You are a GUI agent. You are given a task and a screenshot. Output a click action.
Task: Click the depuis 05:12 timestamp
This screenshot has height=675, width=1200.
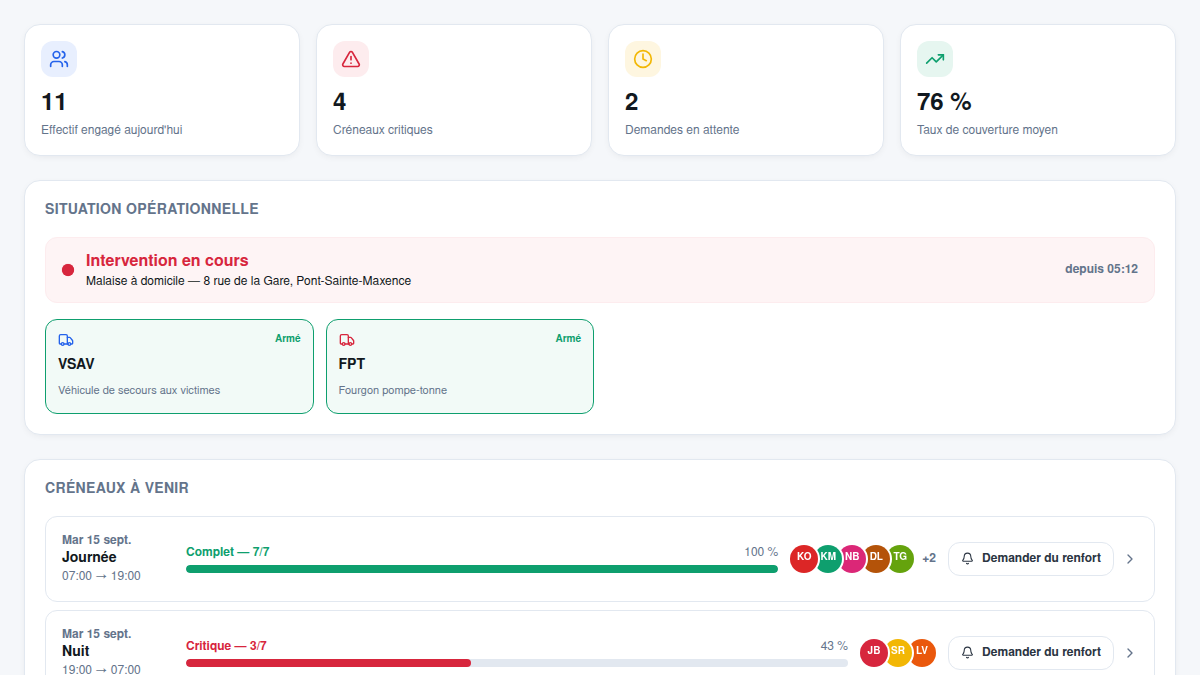point(1101,269)
